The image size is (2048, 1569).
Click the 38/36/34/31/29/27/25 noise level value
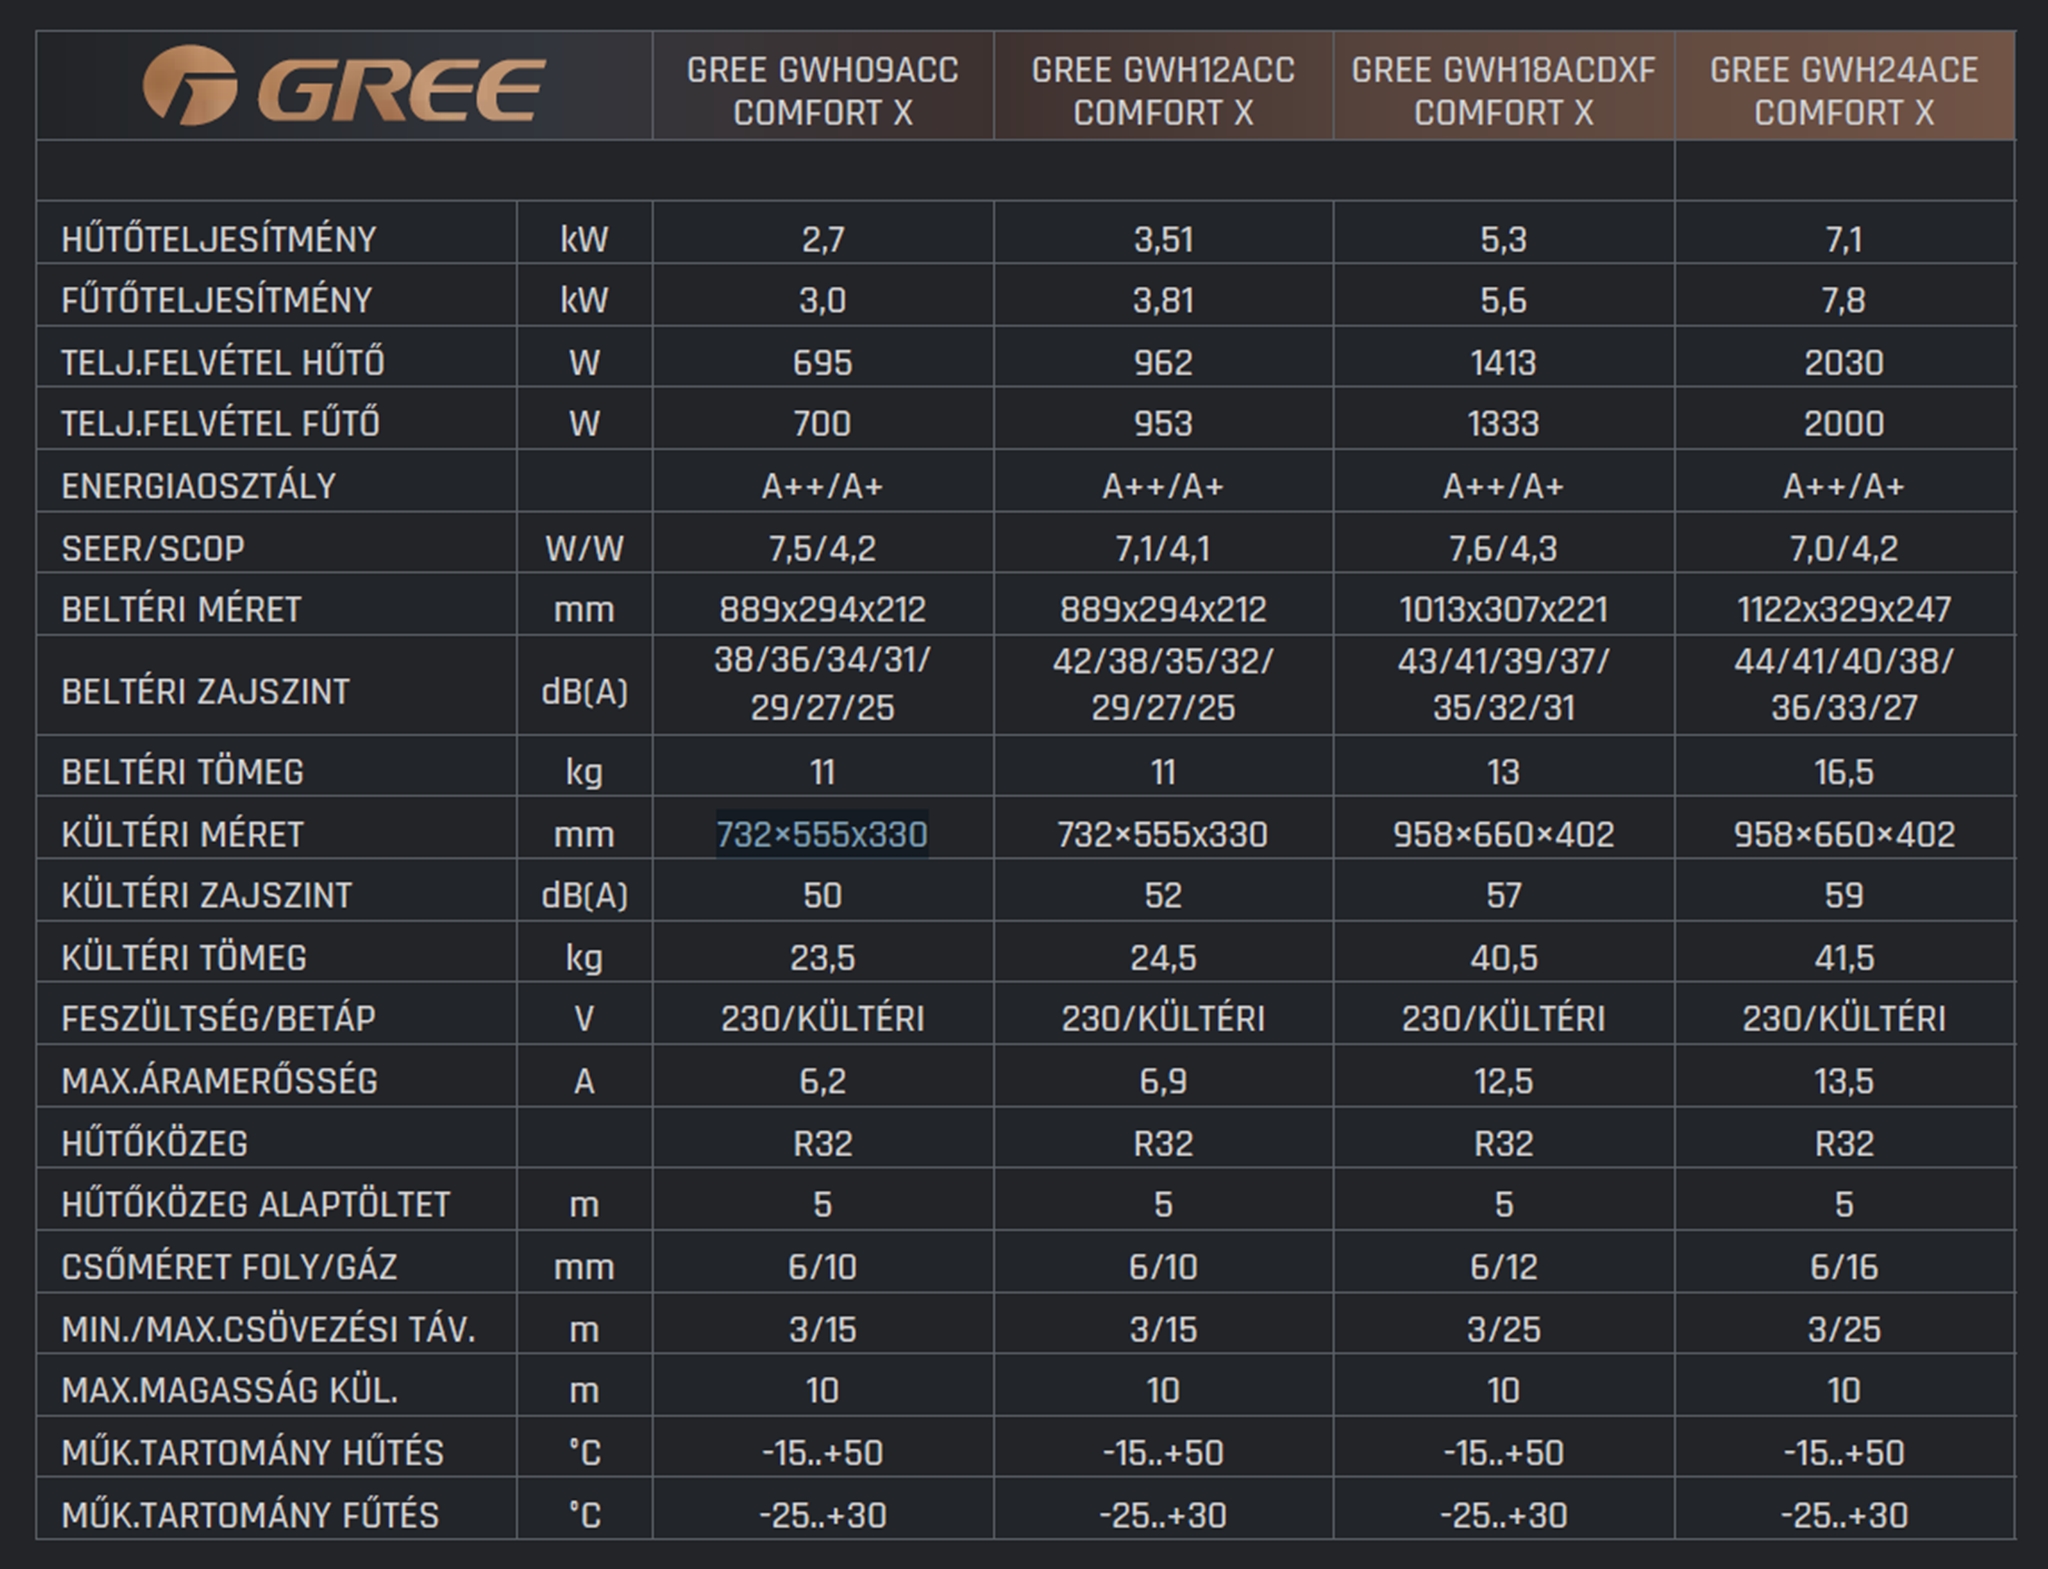823,684
